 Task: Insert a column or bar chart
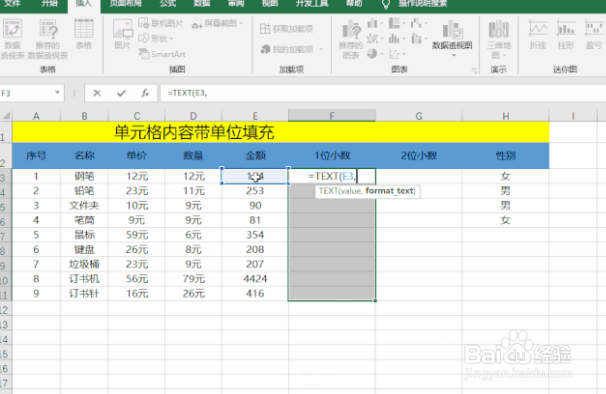[375, 24]
